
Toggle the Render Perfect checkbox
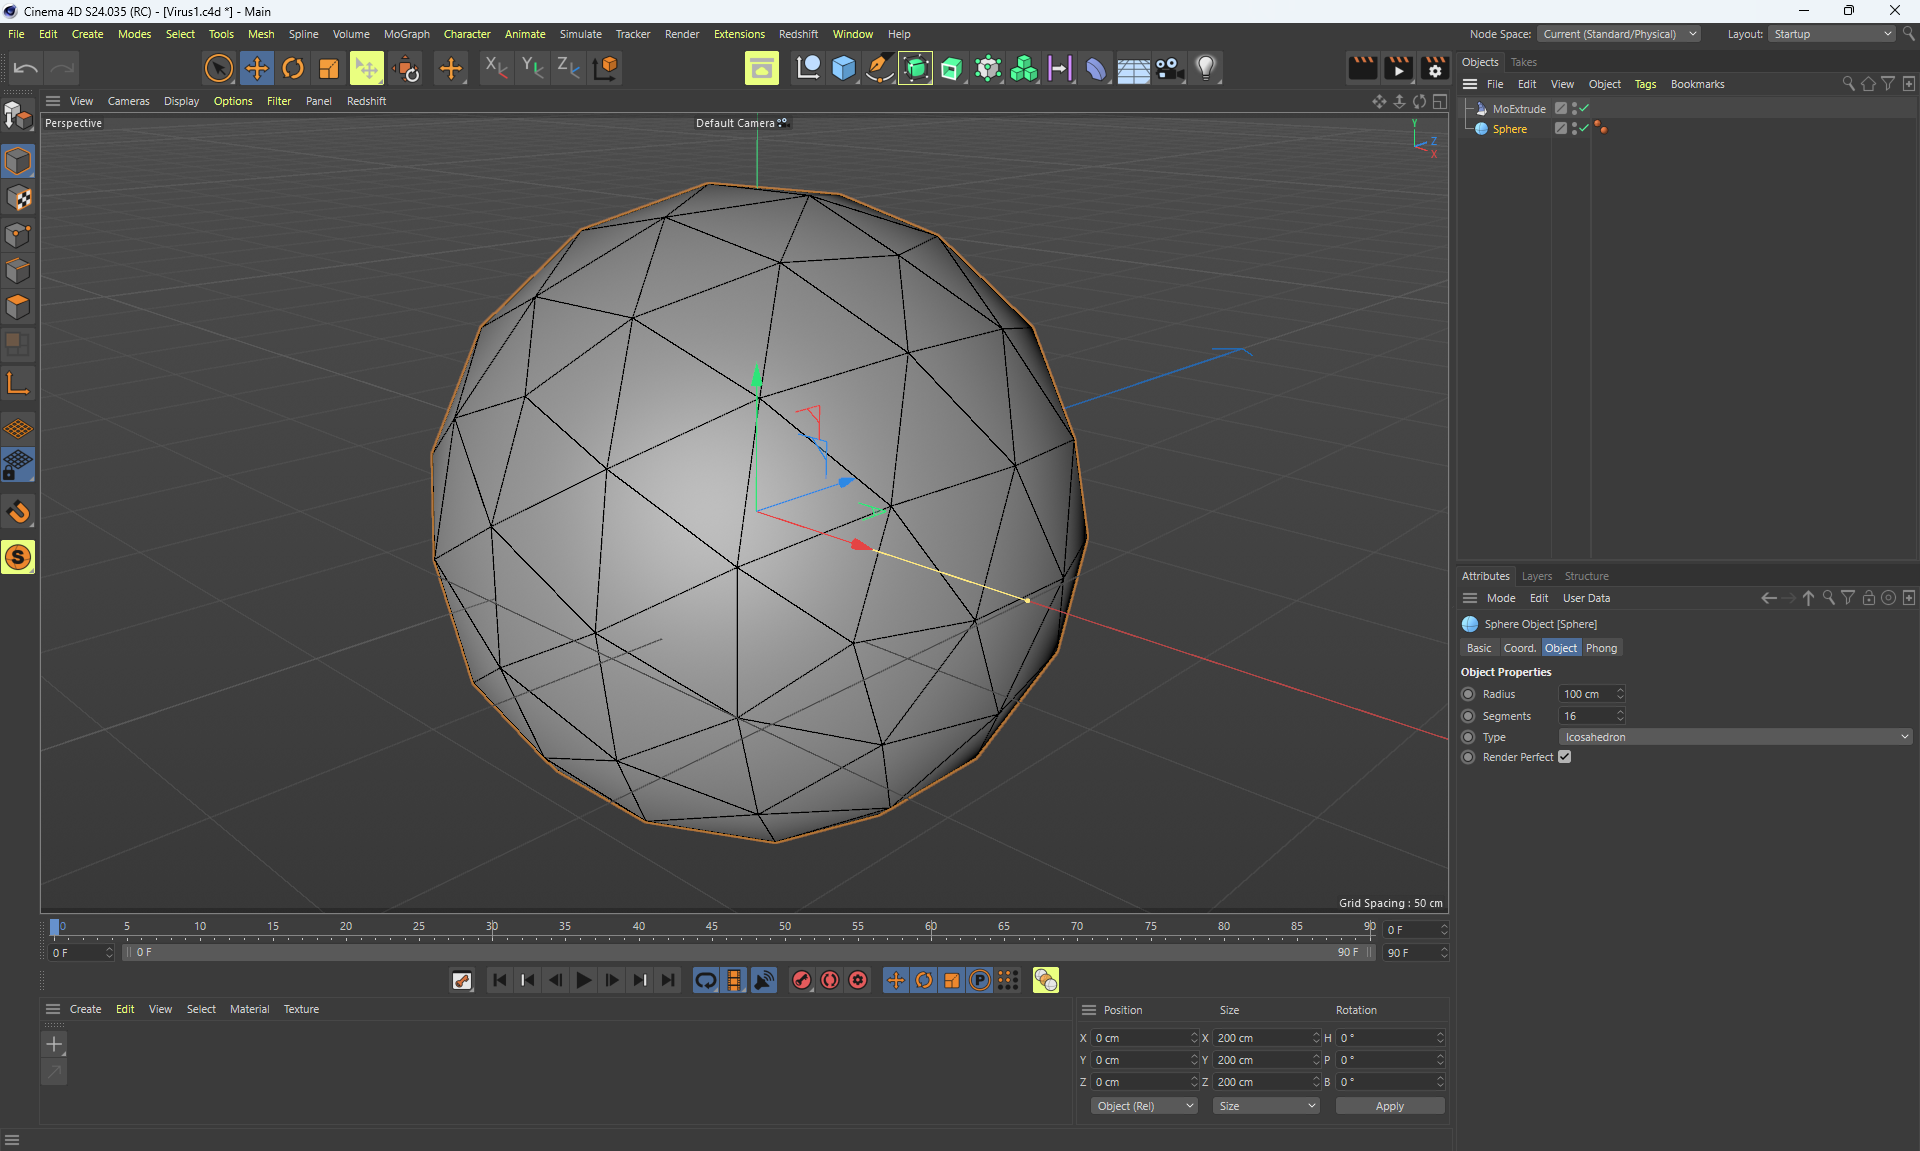click(1565, 757)
